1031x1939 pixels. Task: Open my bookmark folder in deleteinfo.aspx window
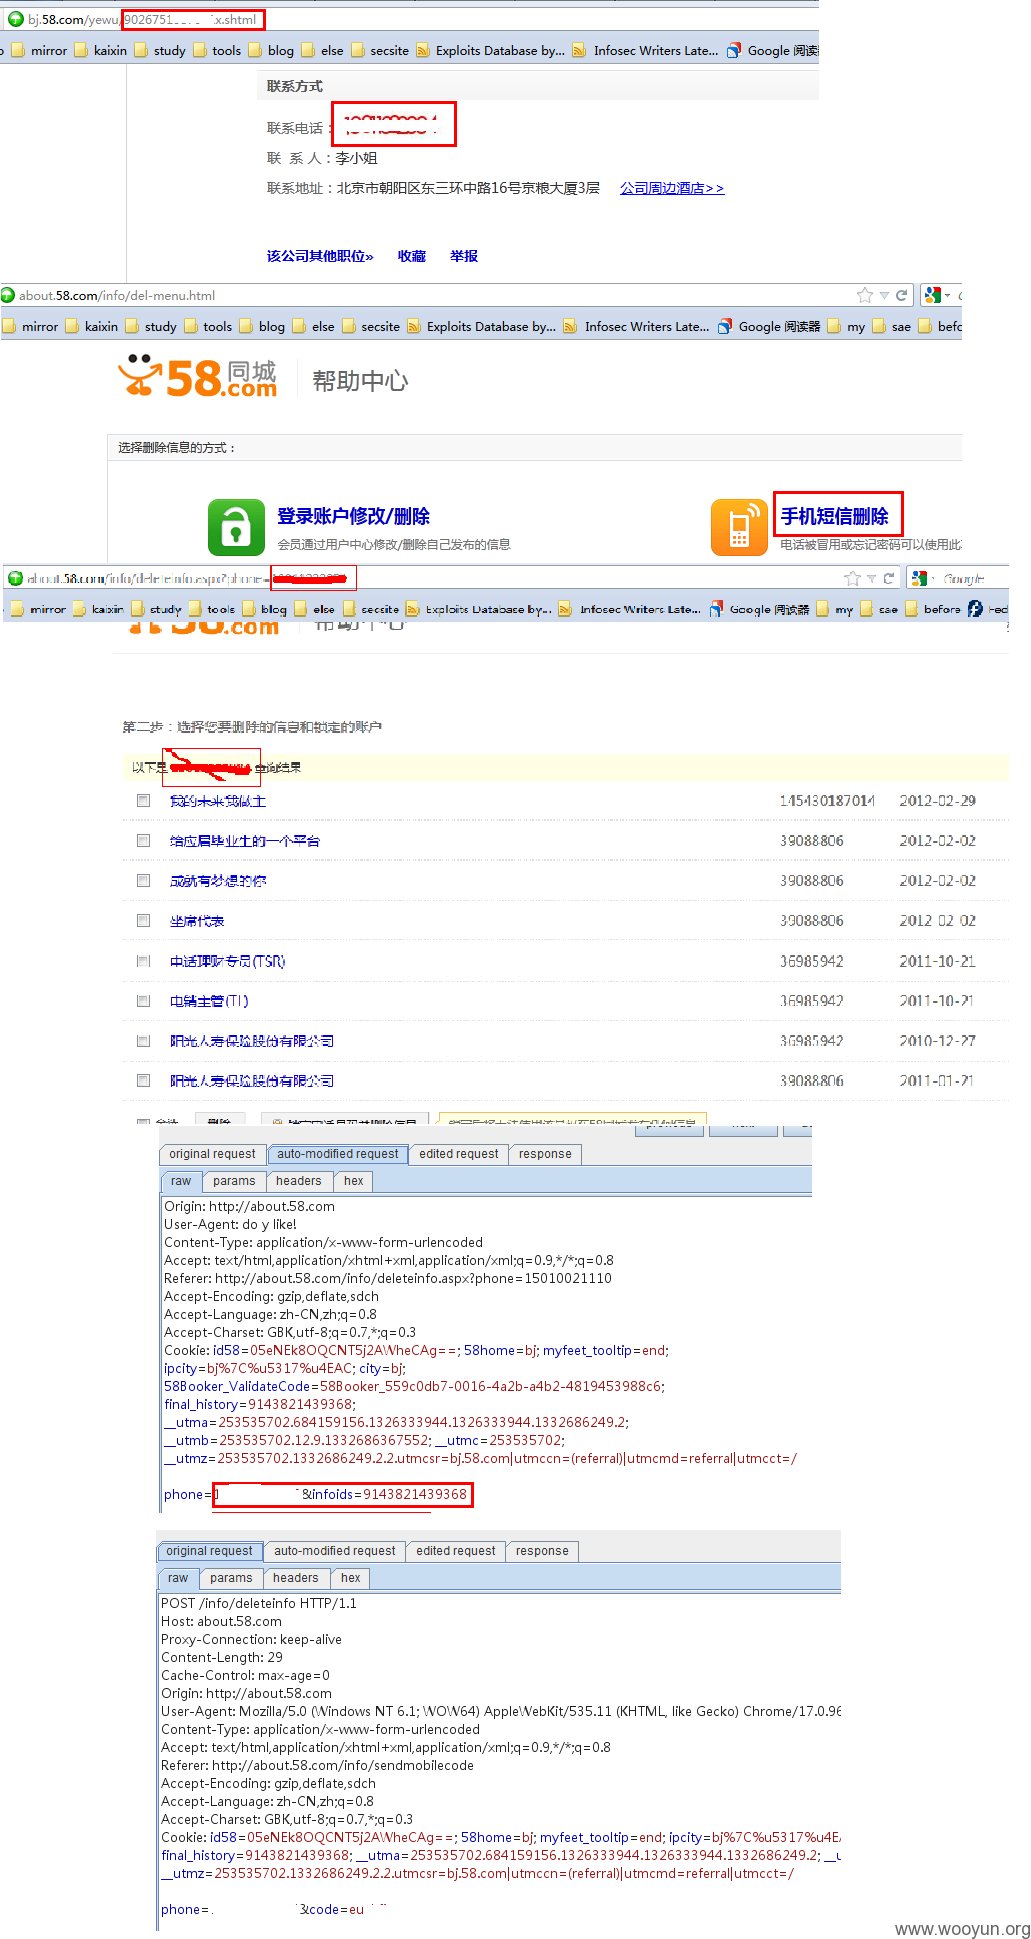pyautogui.click(x=834, y=608)
